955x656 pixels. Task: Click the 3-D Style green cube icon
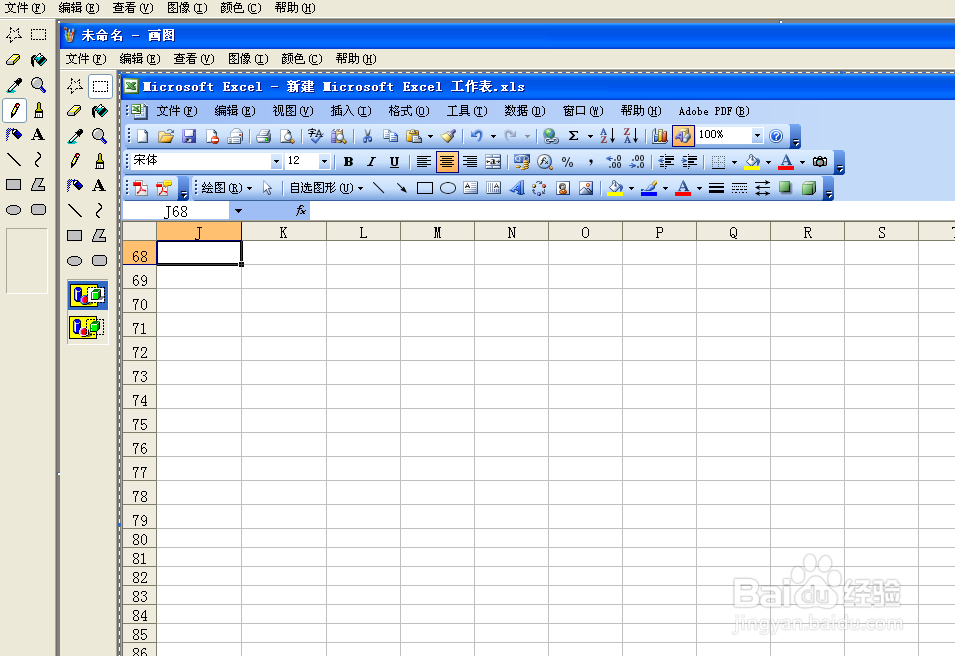[809, 188]
